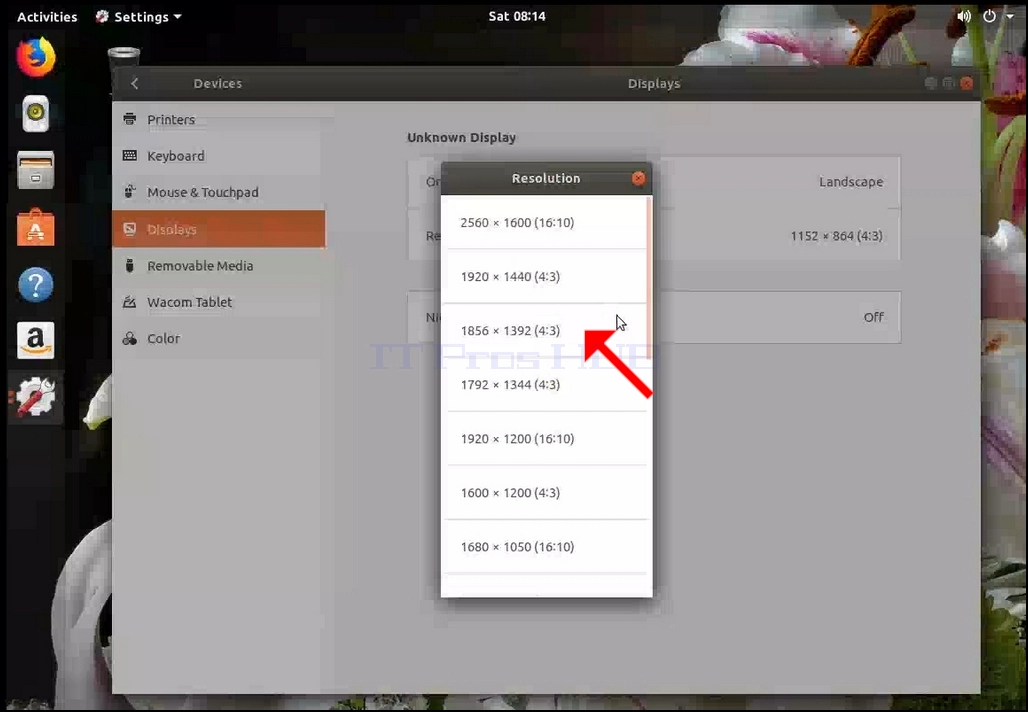Image resolution: width=1028 pixels, height=712 pixels.
Task: Open the Help question mark icon
Action: 35,284
